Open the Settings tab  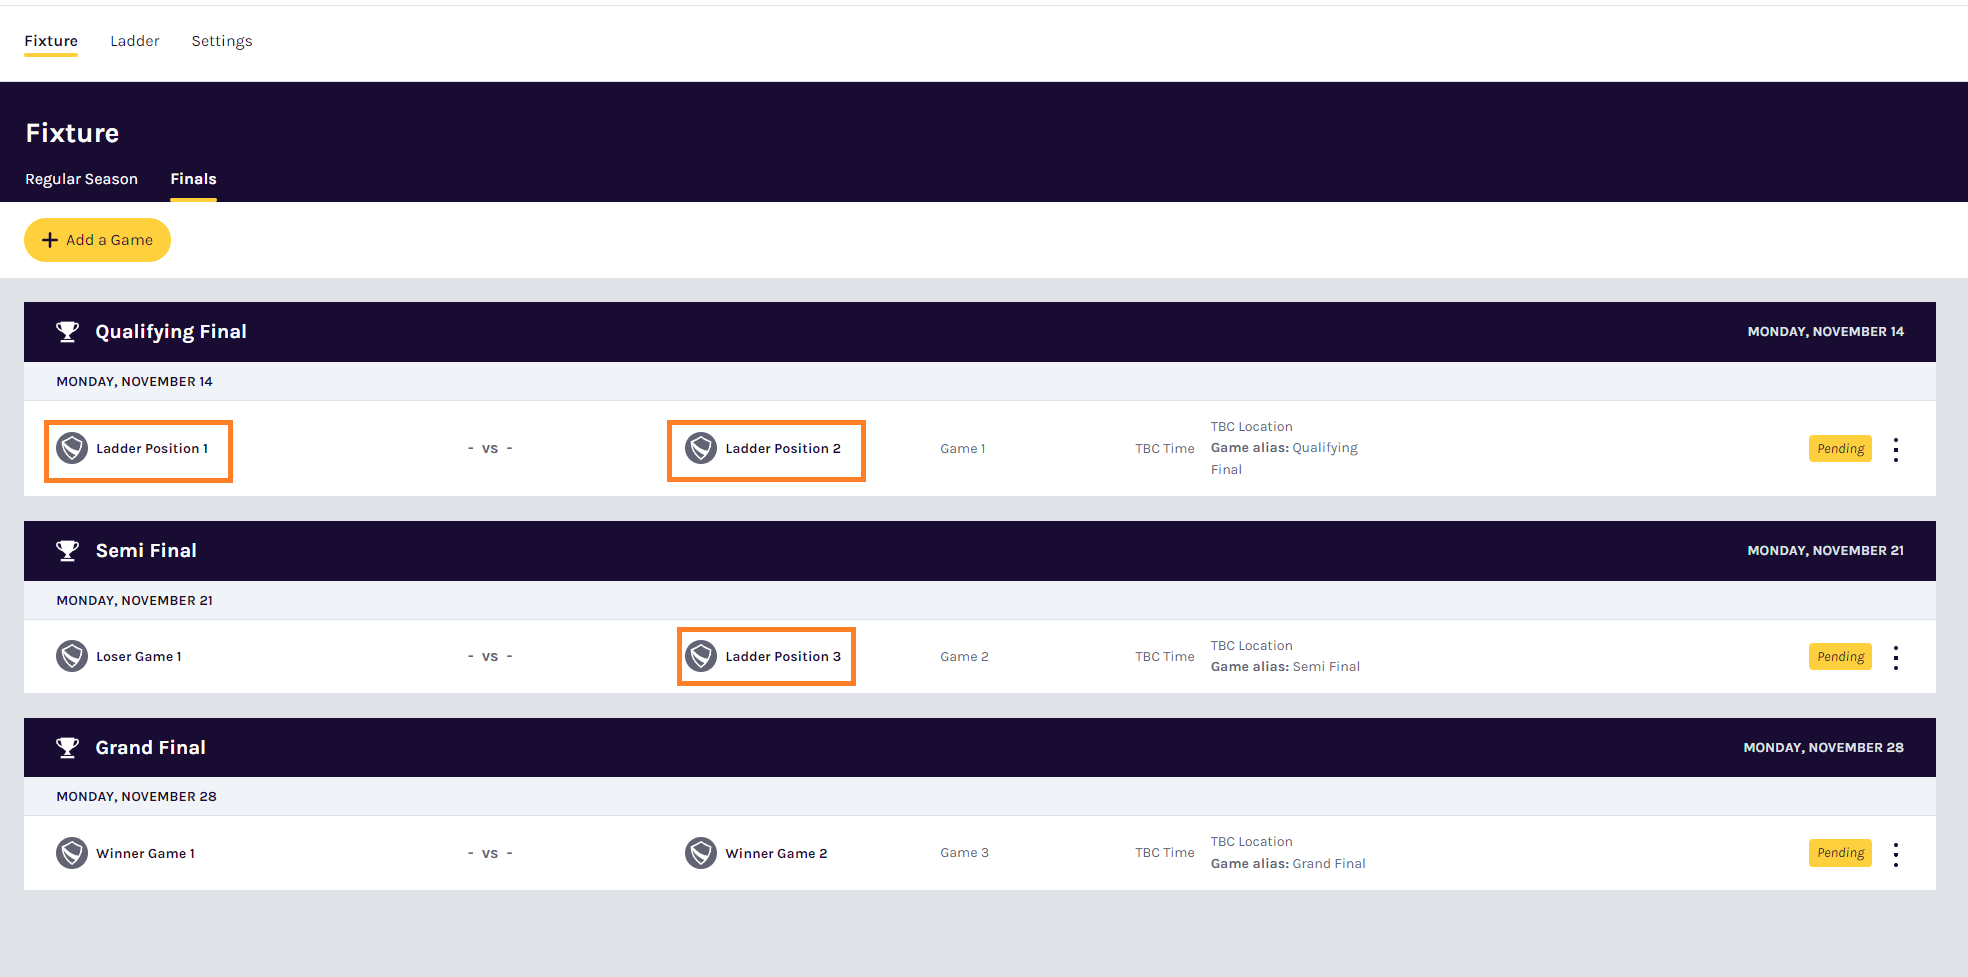[x=222, y=41]
